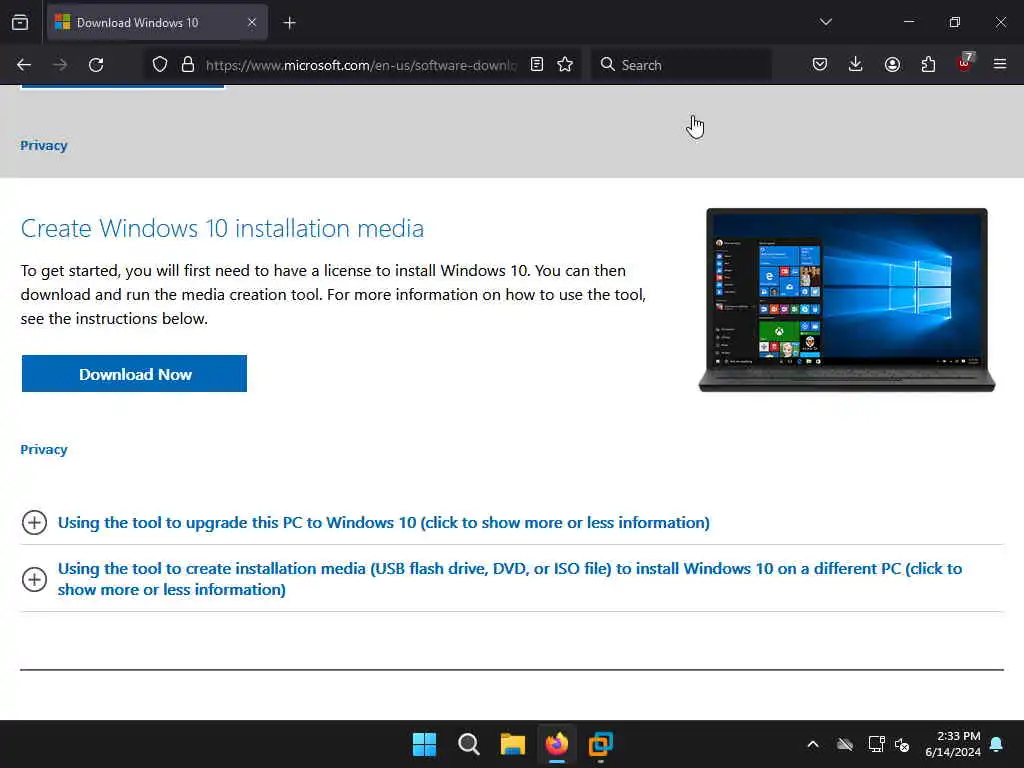
Task: Open a new tab with plus button
Action: pyautogui.click(x=289, y=23)
